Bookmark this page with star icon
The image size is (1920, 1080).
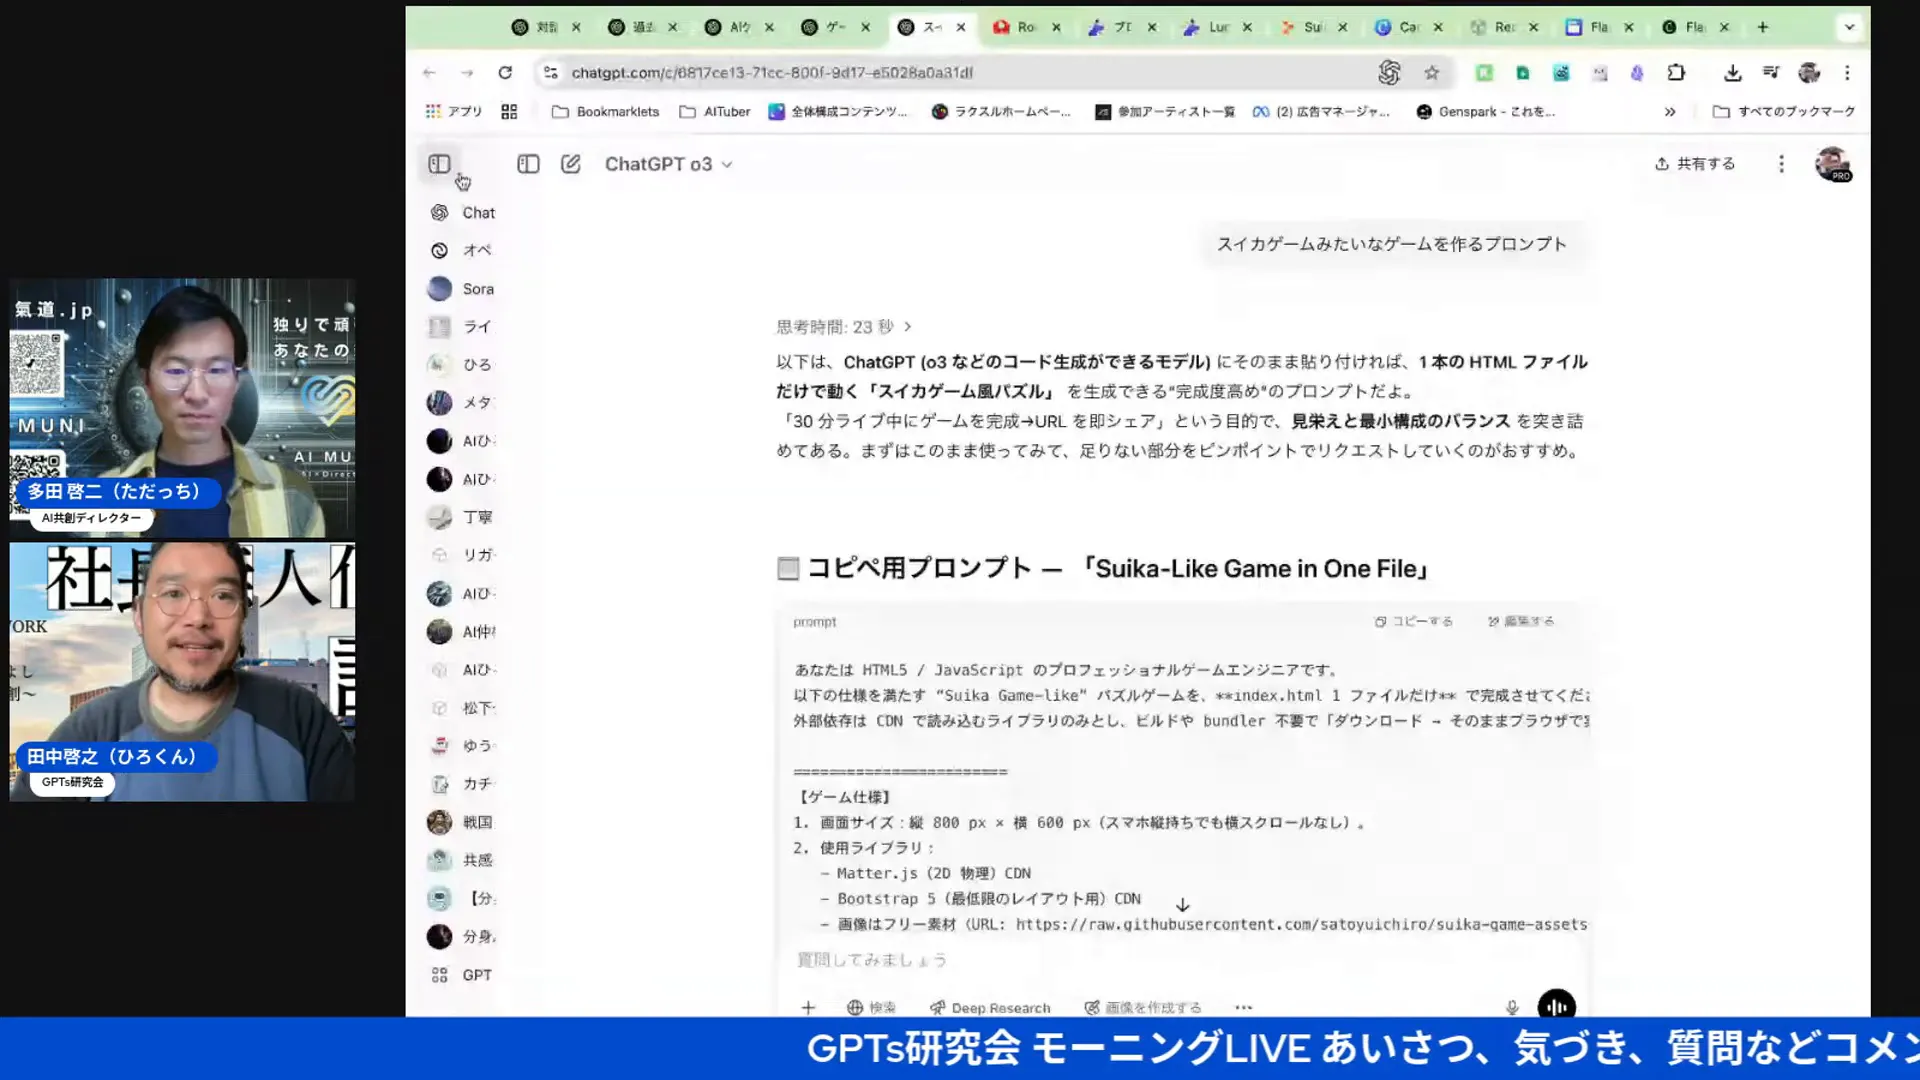[x=1432, y=73]
